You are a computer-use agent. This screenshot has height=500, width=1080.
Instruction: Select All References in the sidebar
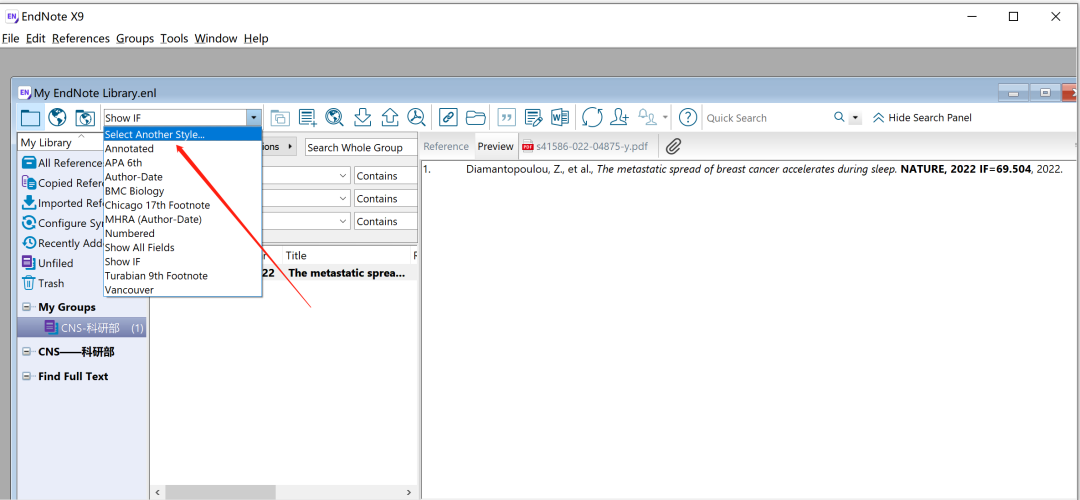click(x=62, y=163)
